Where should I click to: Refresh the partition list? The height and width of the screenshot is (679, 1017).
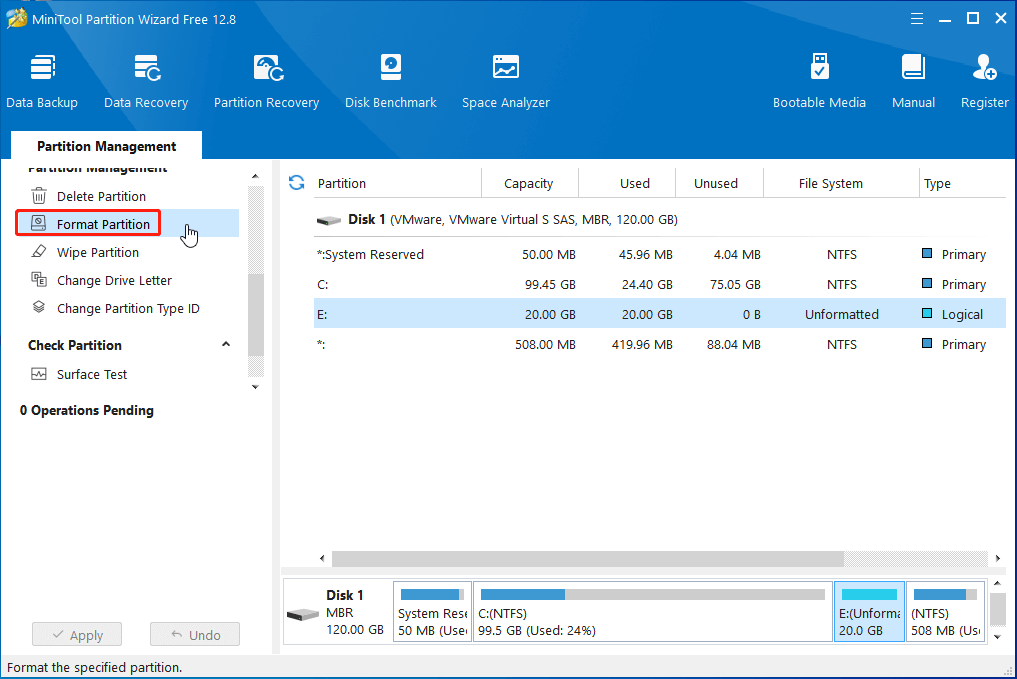coord(296,183)
